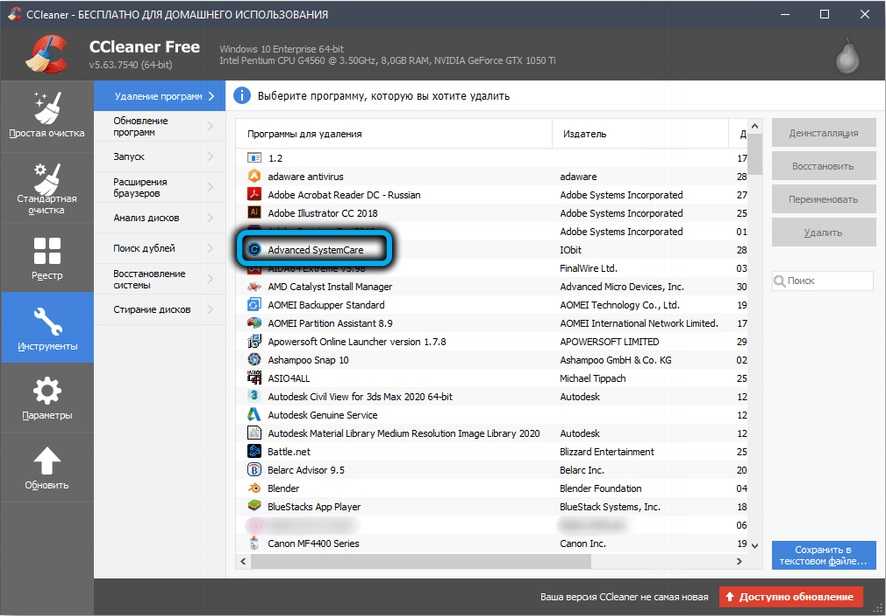Open the Поиск дублей tab
The height and width of the screenshot is (616, 886).
tap(159, 248)
